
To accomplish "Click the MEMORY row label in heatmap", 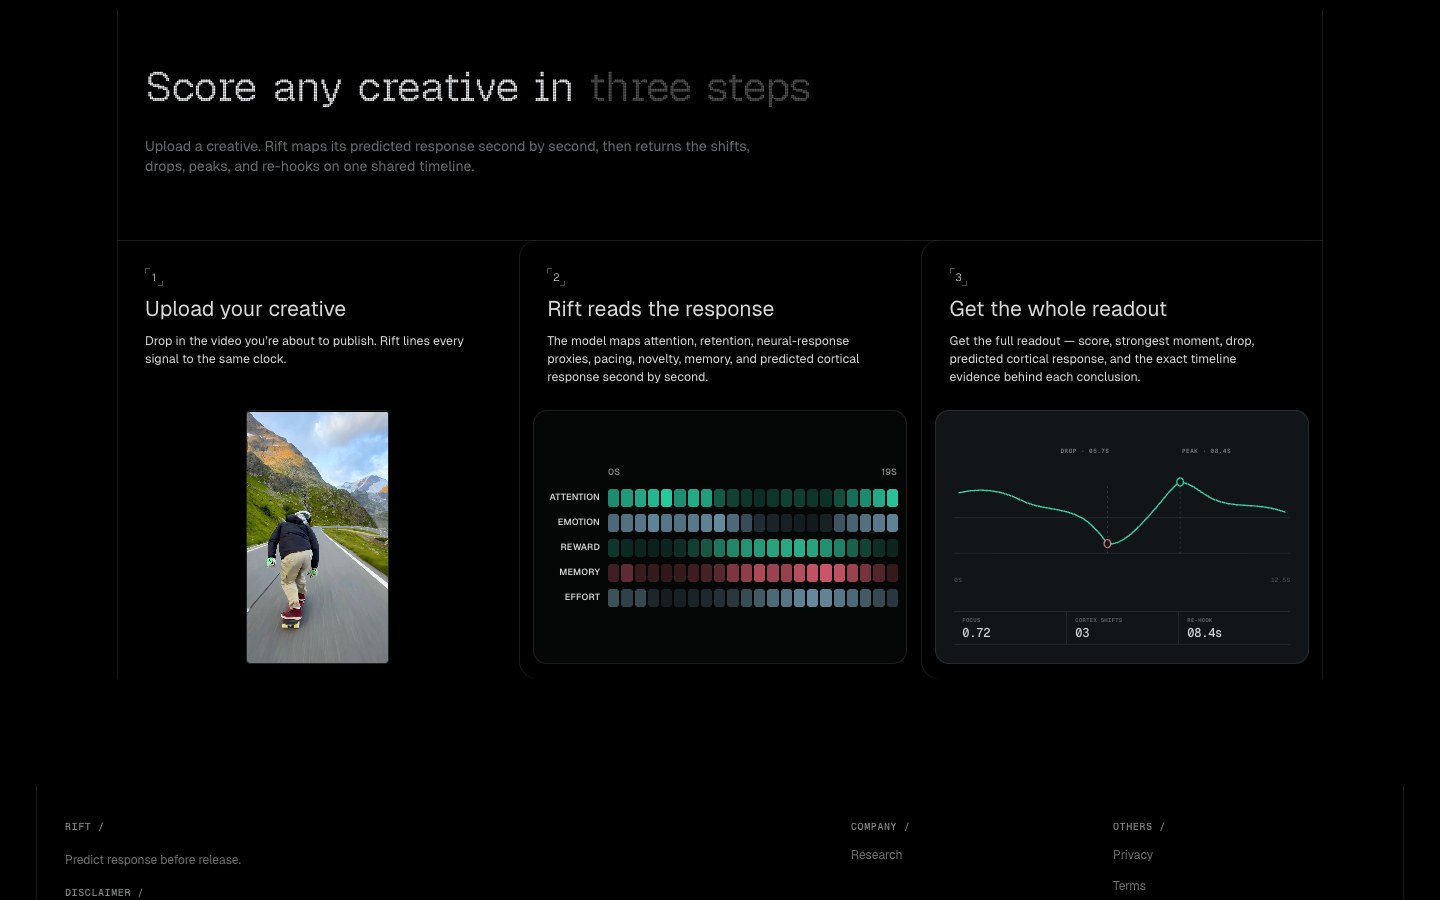I will pos(579,572).
